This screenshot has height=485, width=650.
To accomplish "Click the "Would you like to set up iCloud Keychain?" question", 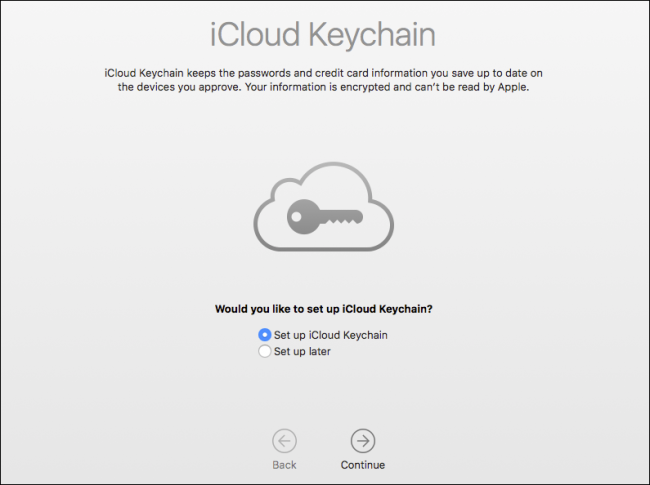I will 324,309.
